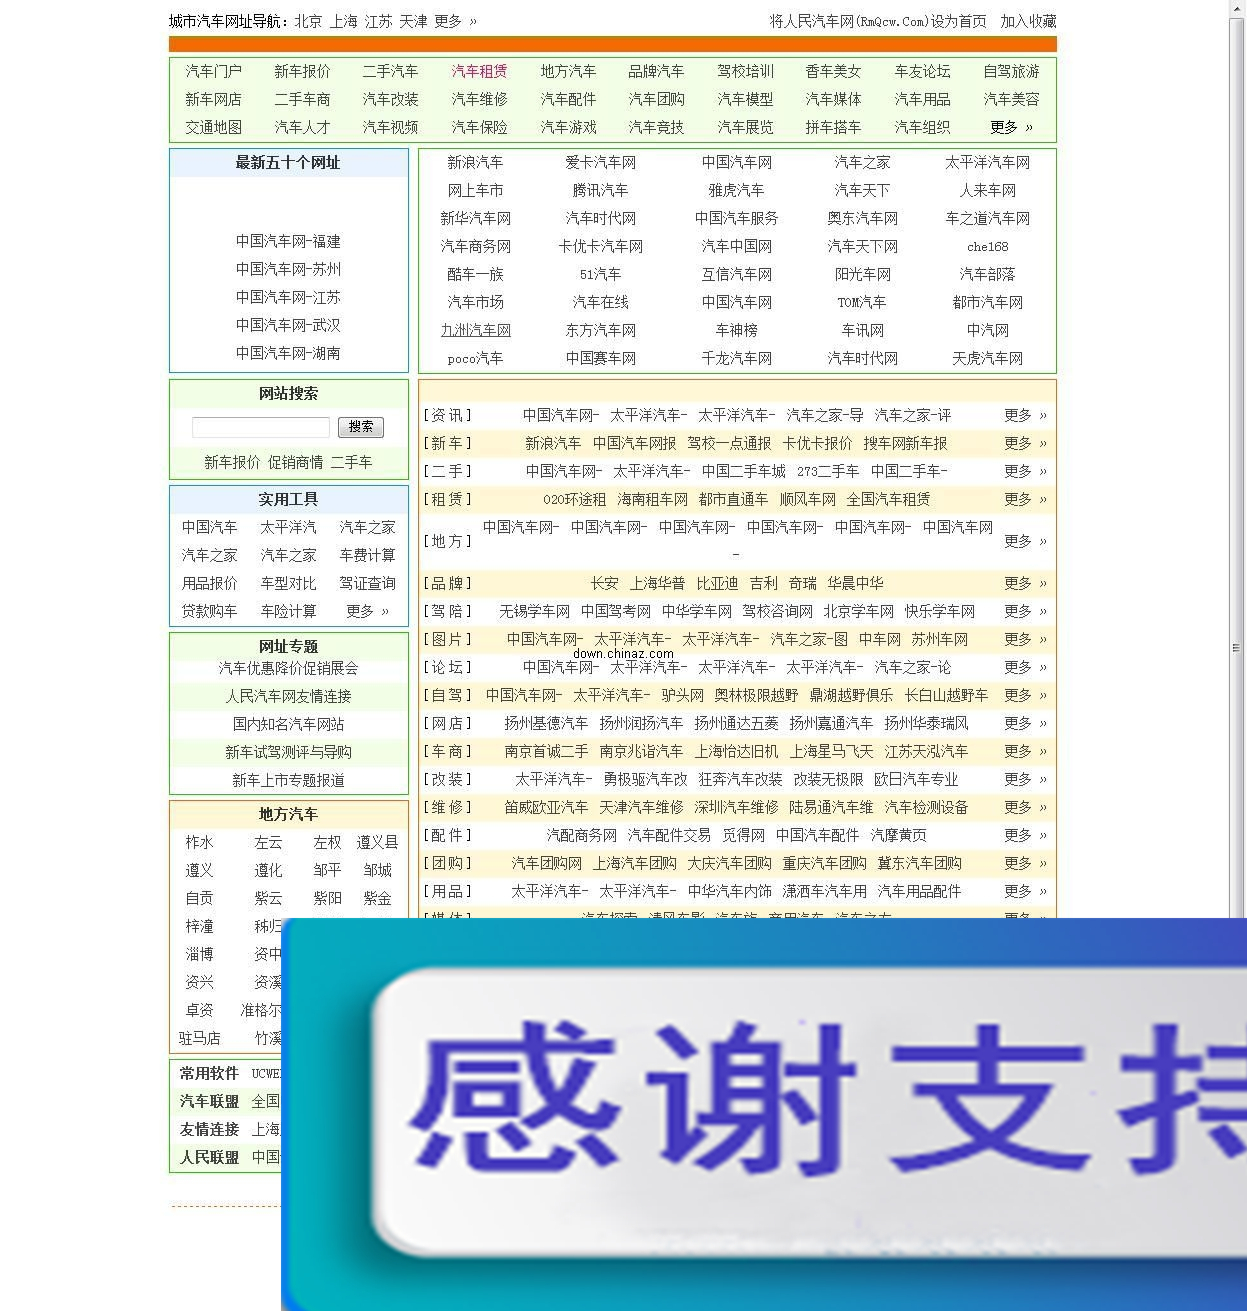This screenshot has width=1247, height=1311.
Task: Select 淄博 in local cars list
Action: pyautogui.click(x=199, y=954)
